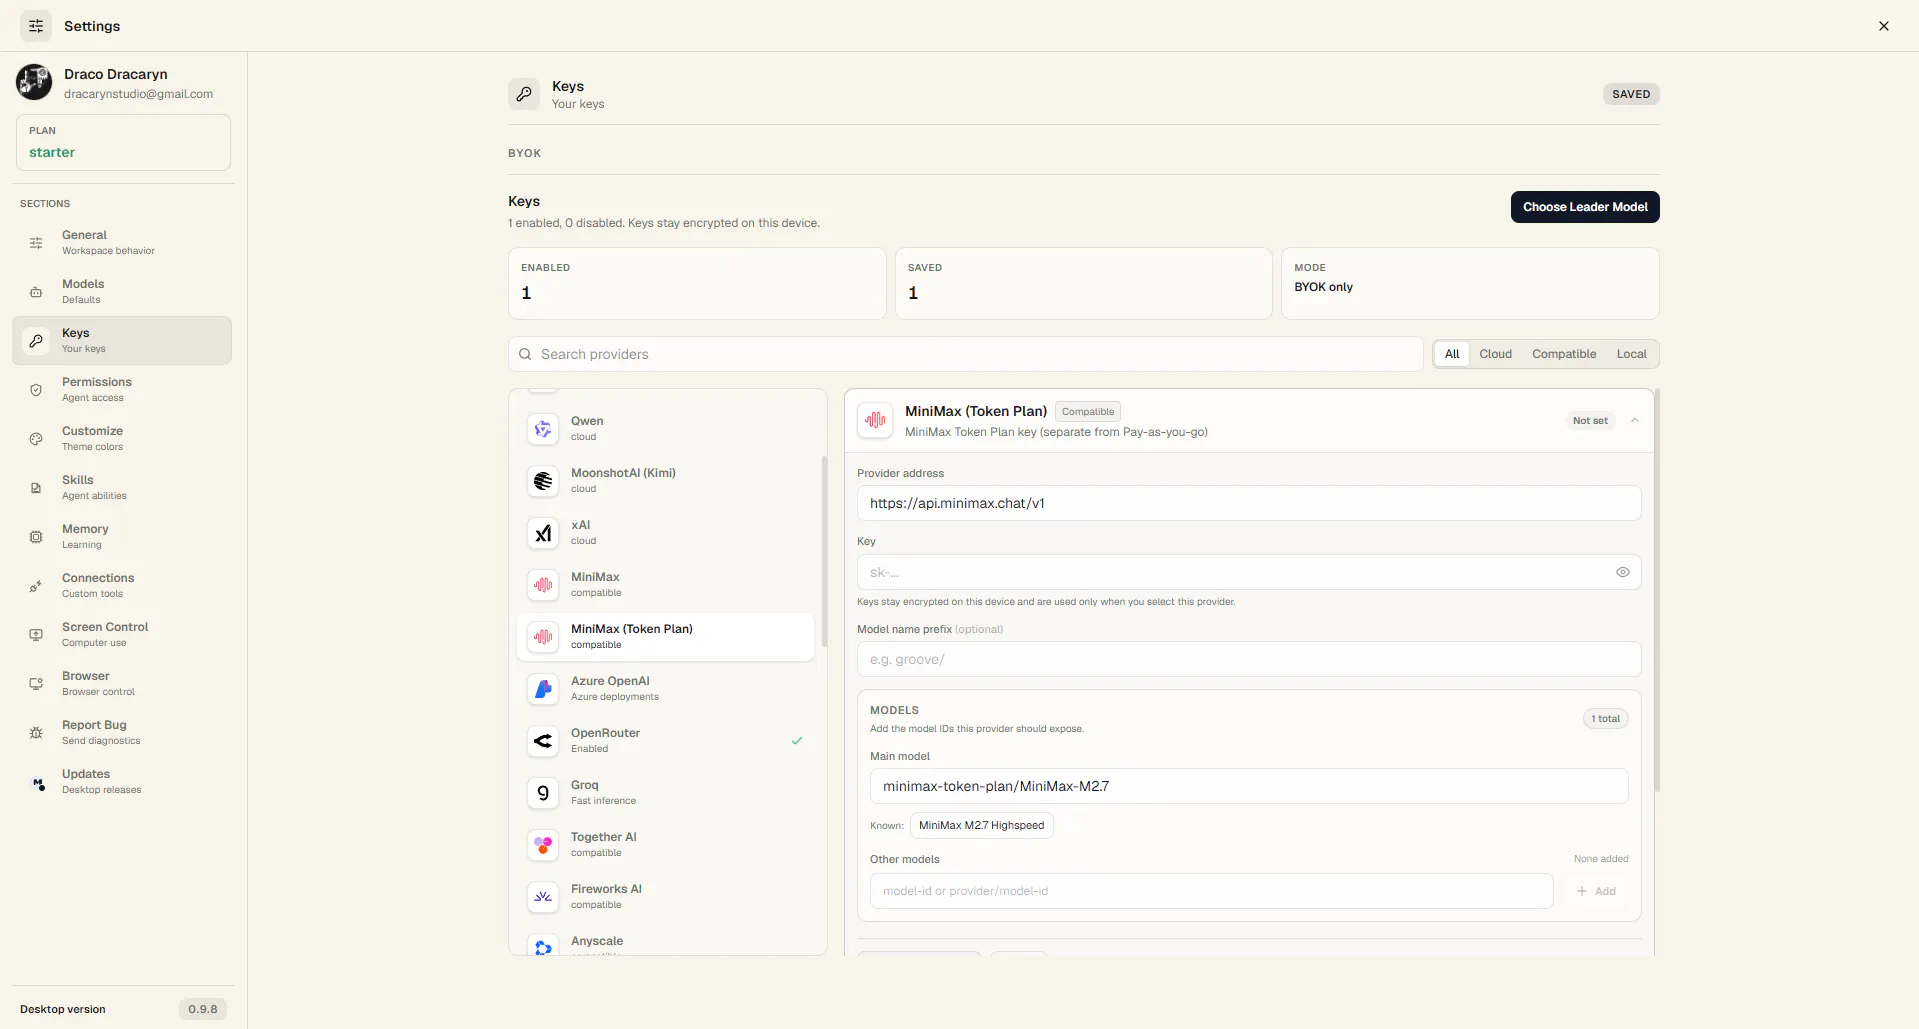Open the Memory Learning section
Screen dimensions: 1919x1029
(x=122, y=537)
